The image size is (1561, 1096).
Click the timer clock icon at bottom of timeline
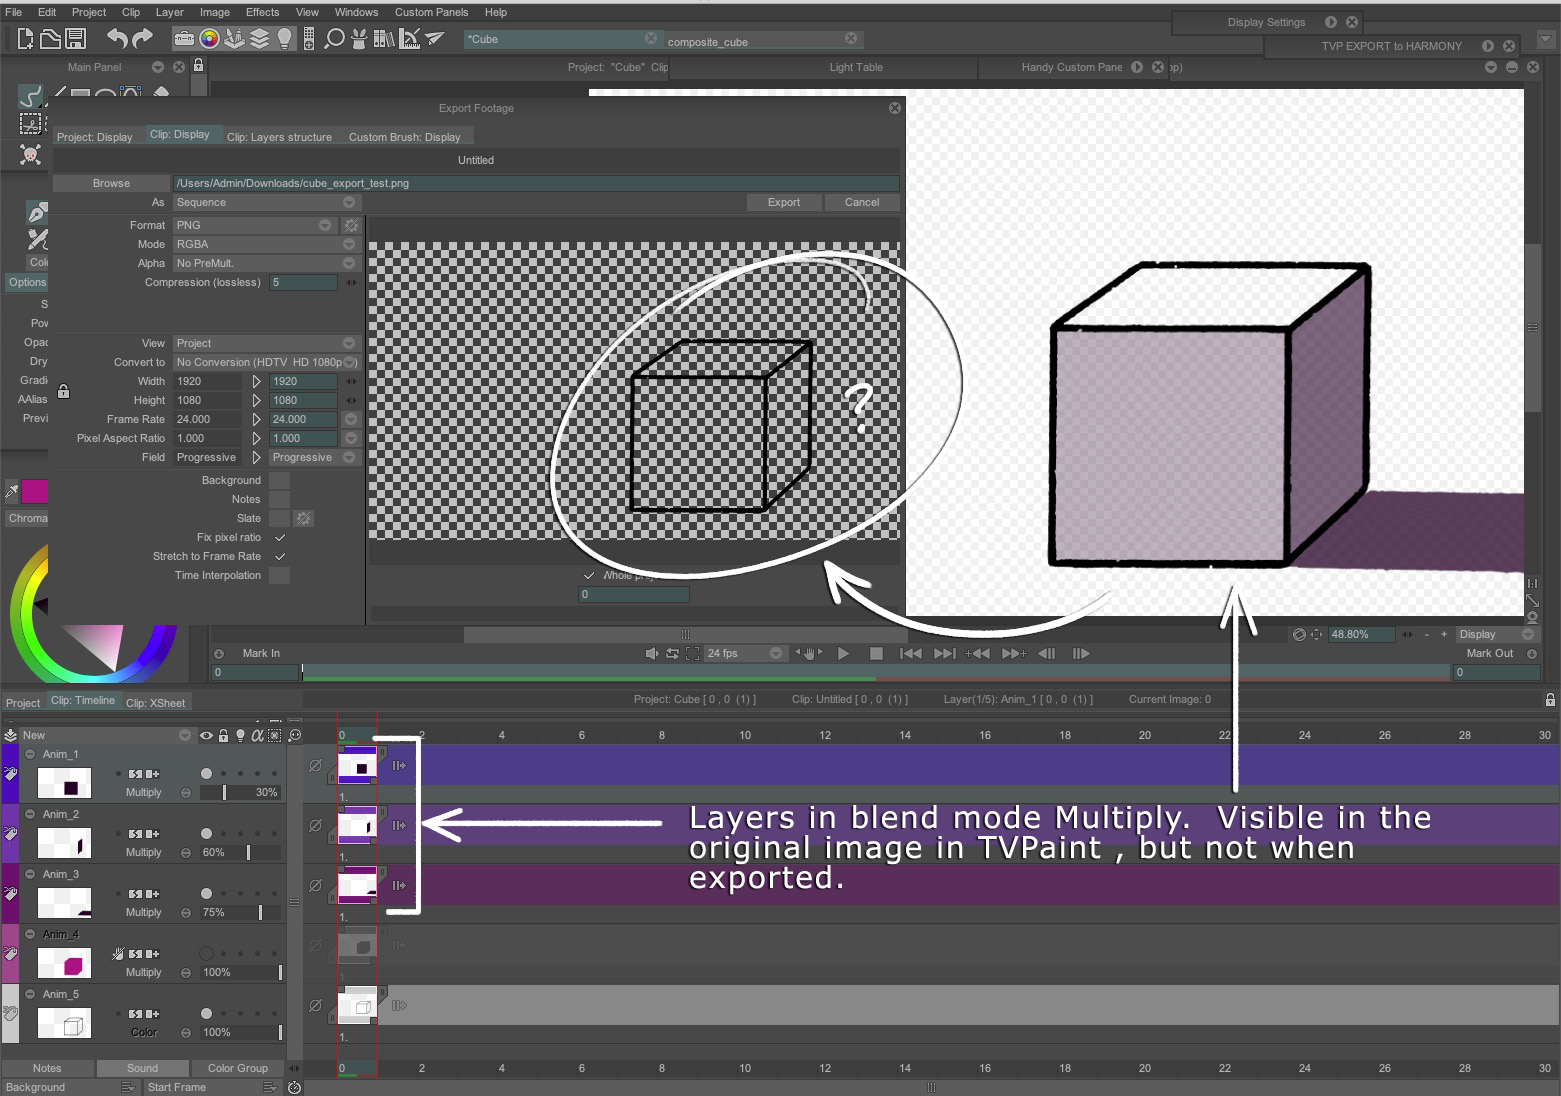tap(295, 1087)
